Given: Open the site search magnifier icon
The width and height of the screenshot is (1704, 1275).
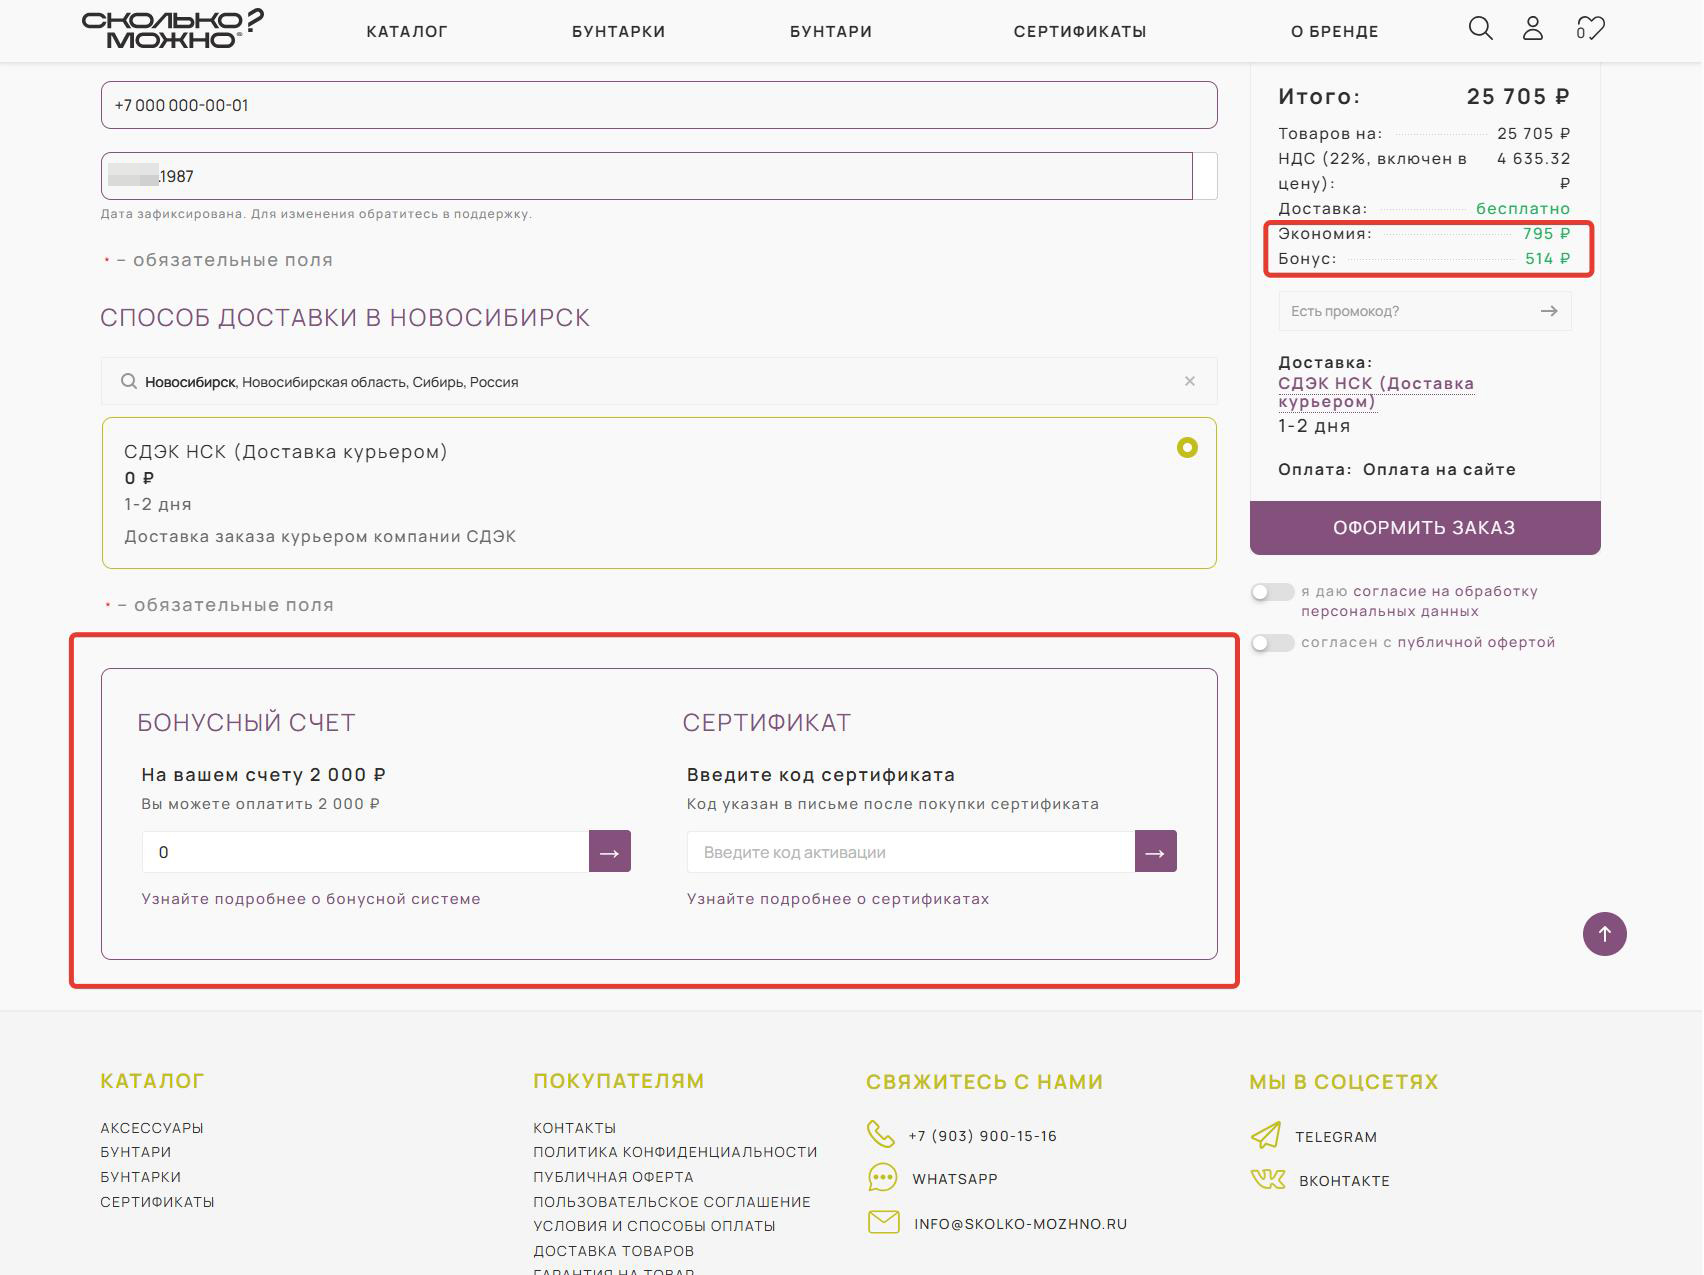Looking at the screenshot, I should click(x=1480, y=28).
